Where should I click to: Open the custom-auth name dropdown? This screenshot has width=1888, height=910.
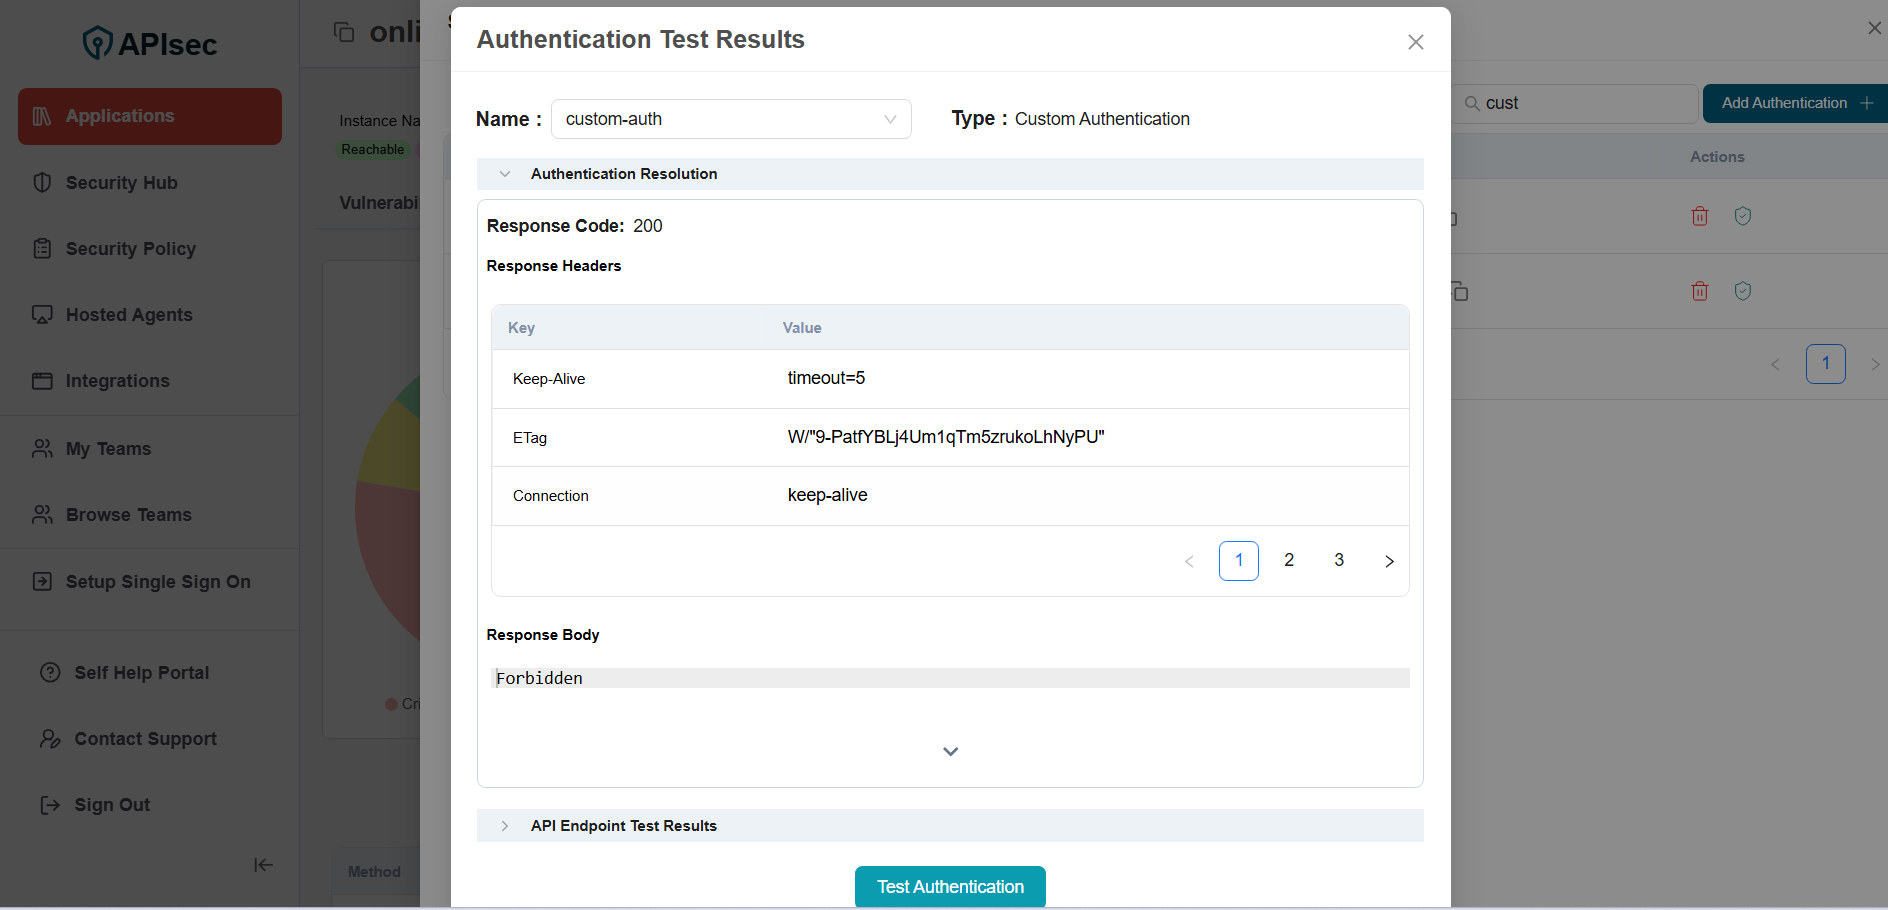889,119
